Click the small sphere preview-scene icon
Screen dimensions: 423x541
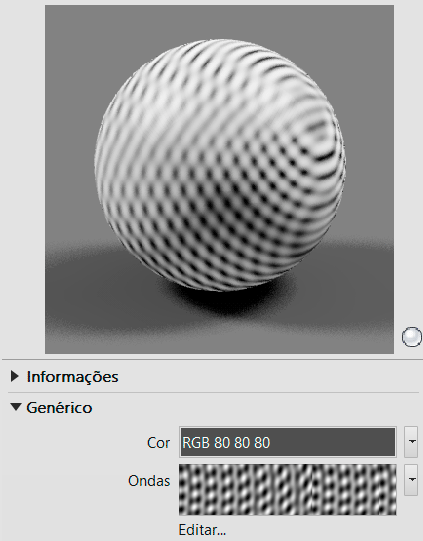click(412, 337)
